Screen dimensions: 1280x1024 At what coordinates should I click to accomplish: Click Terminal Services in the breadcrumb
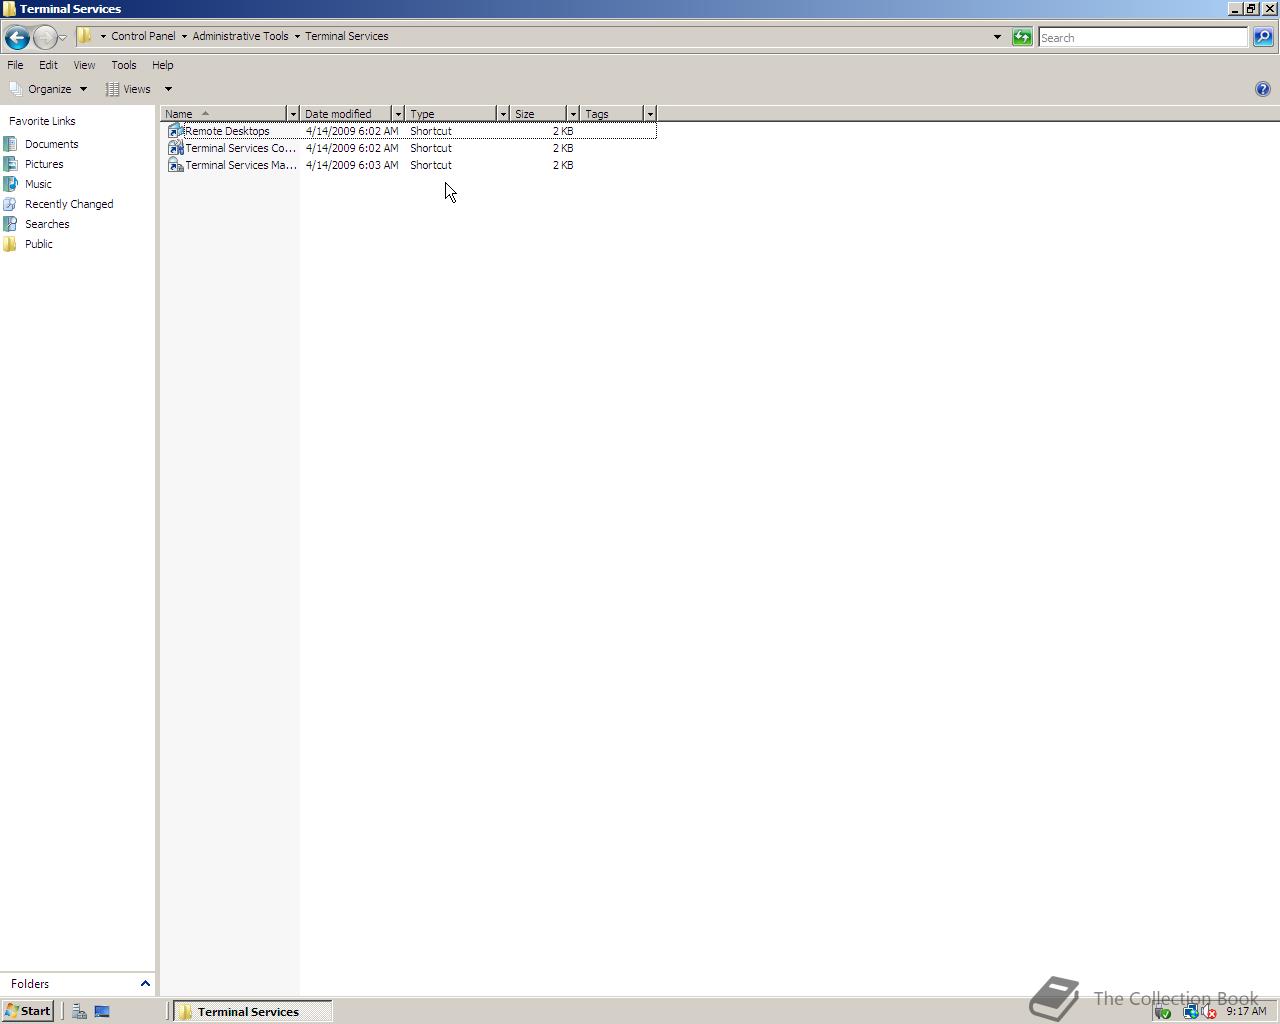[x=346, y=36]
